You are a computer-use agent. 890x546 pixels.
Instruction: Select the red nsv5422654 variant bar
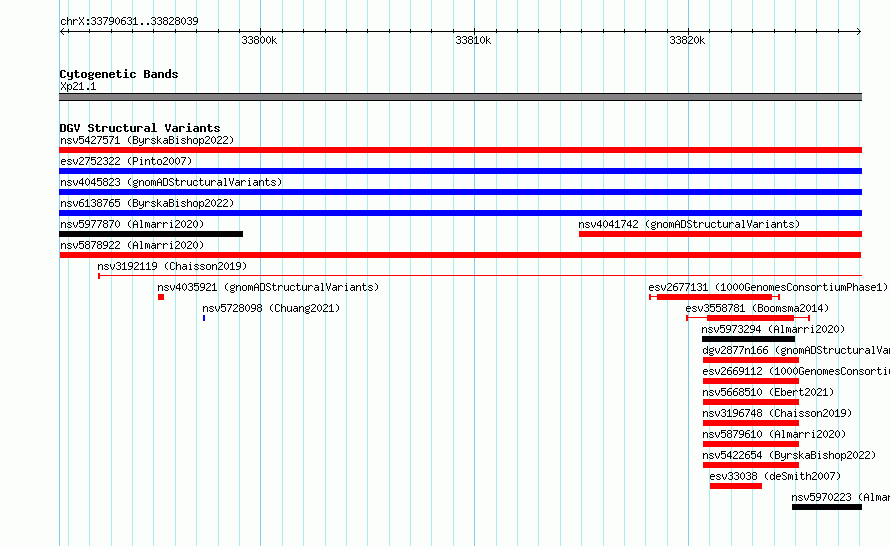click(751, 465)
